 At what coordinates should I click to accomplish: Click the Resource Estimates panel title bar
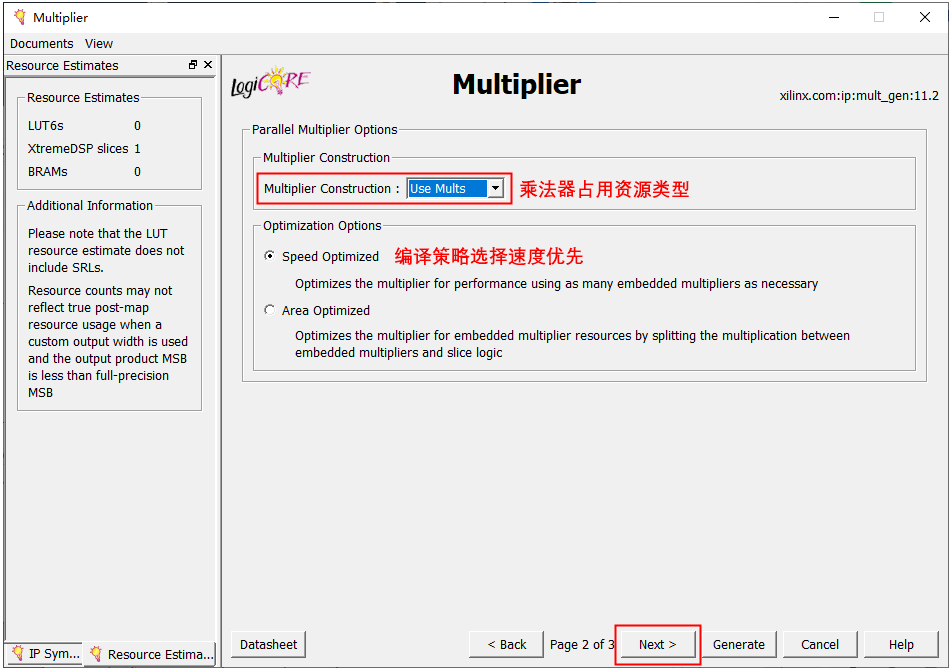[90, 65]
